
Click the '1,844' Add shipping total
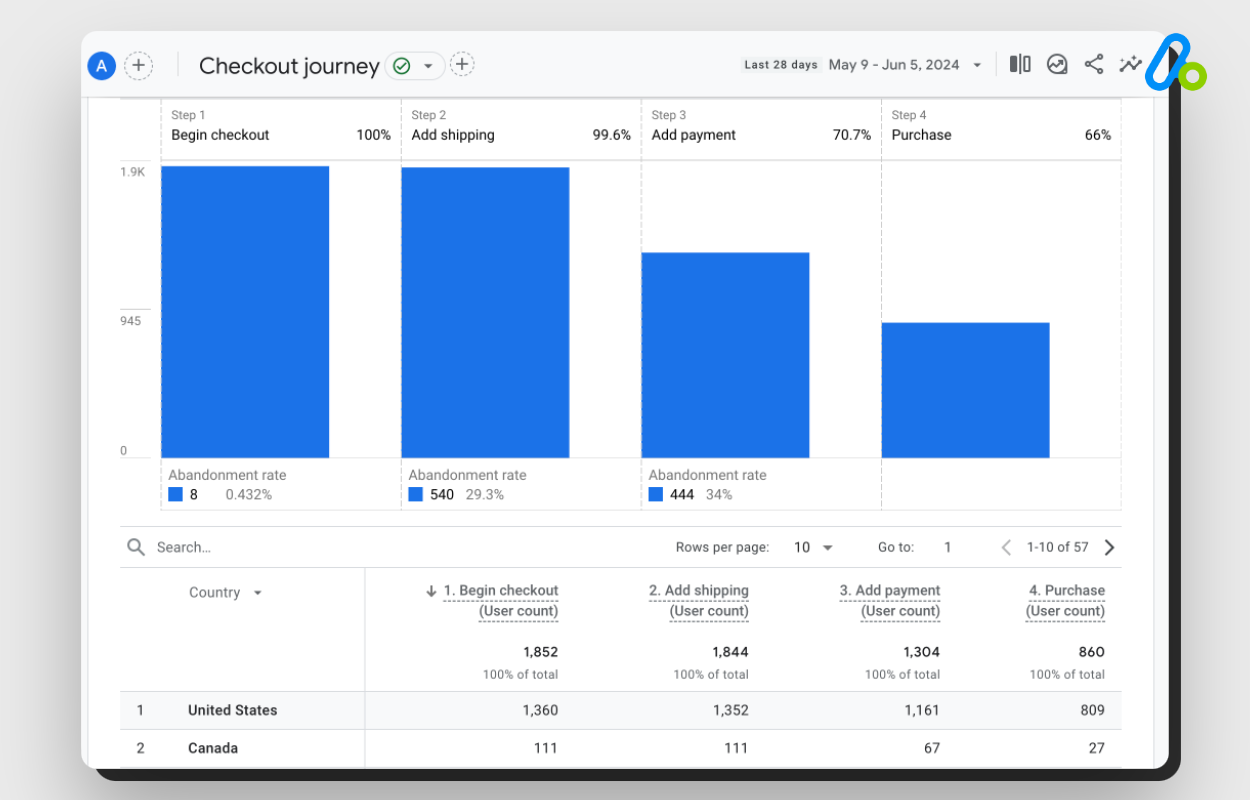coord(730,652)
